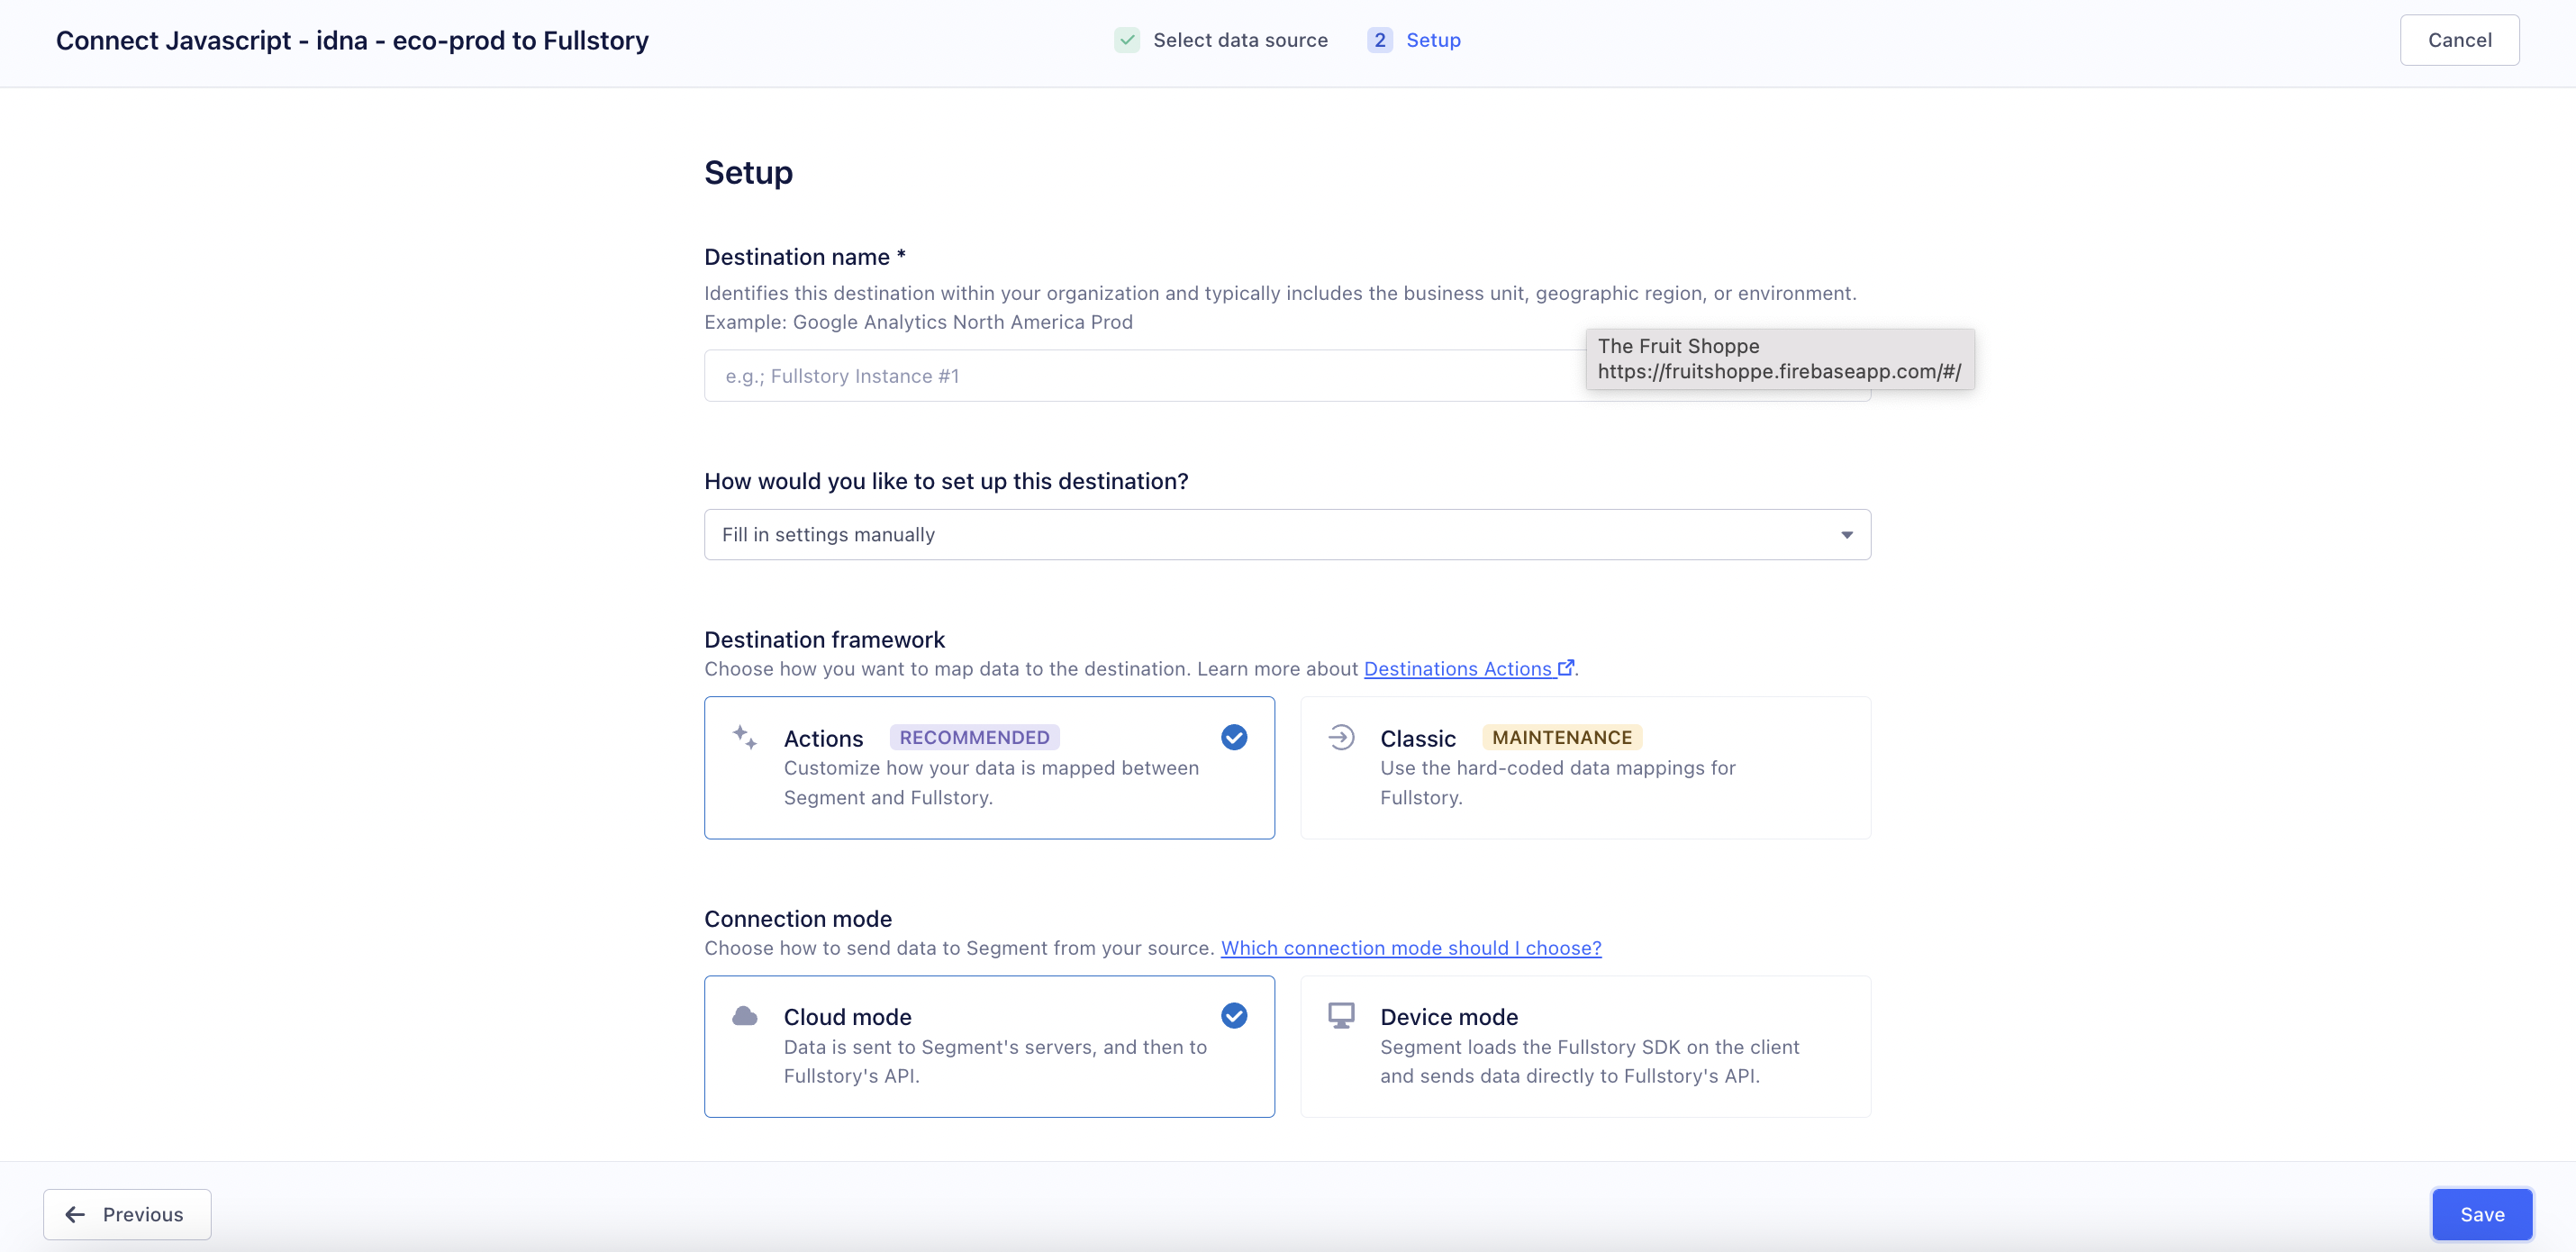The image size is (2576, 1252).
Task: Click the left arrow on Previous
Action: 75,1214
